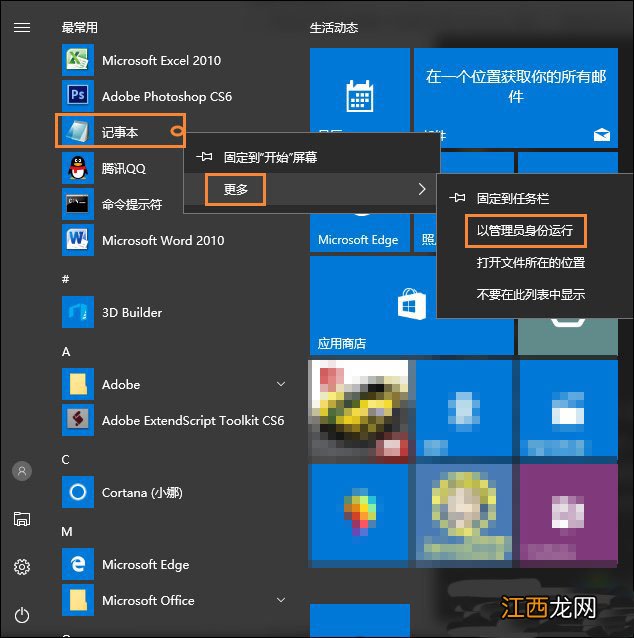Click the Microsoft Office folder icon
634x638 pixels.
point(78,600)
